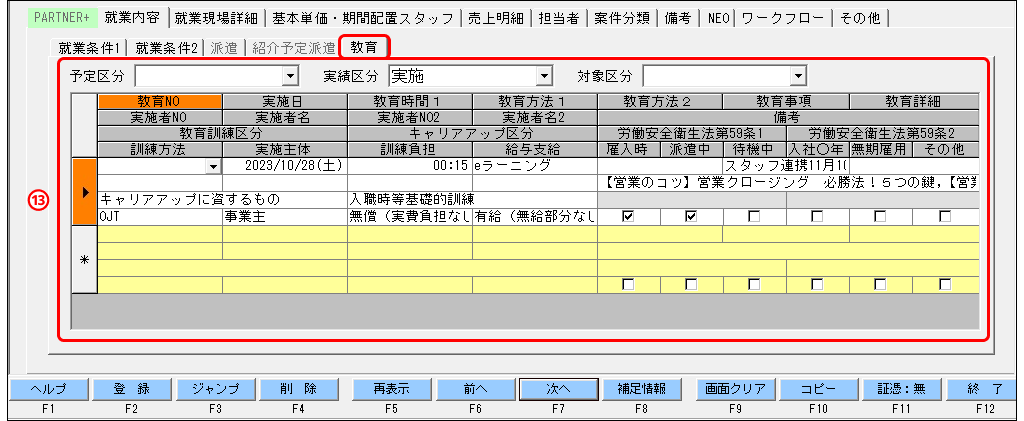Click the OJT training method cell
Viewport: 1024px width, 421px height.
[160, 217]
